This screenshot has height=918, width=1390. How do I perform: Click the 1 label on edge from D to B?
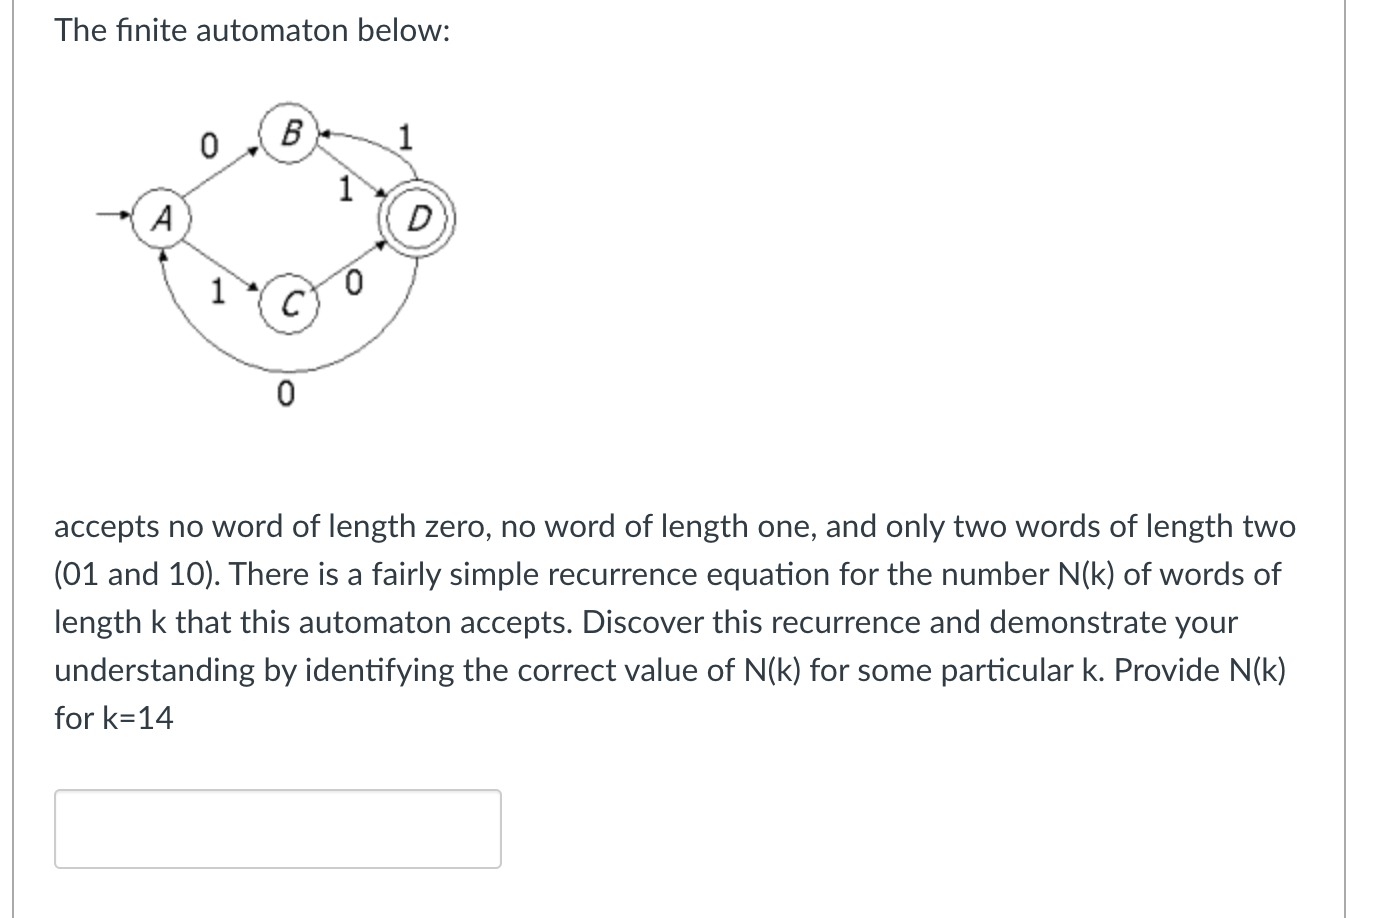point(404,138)
